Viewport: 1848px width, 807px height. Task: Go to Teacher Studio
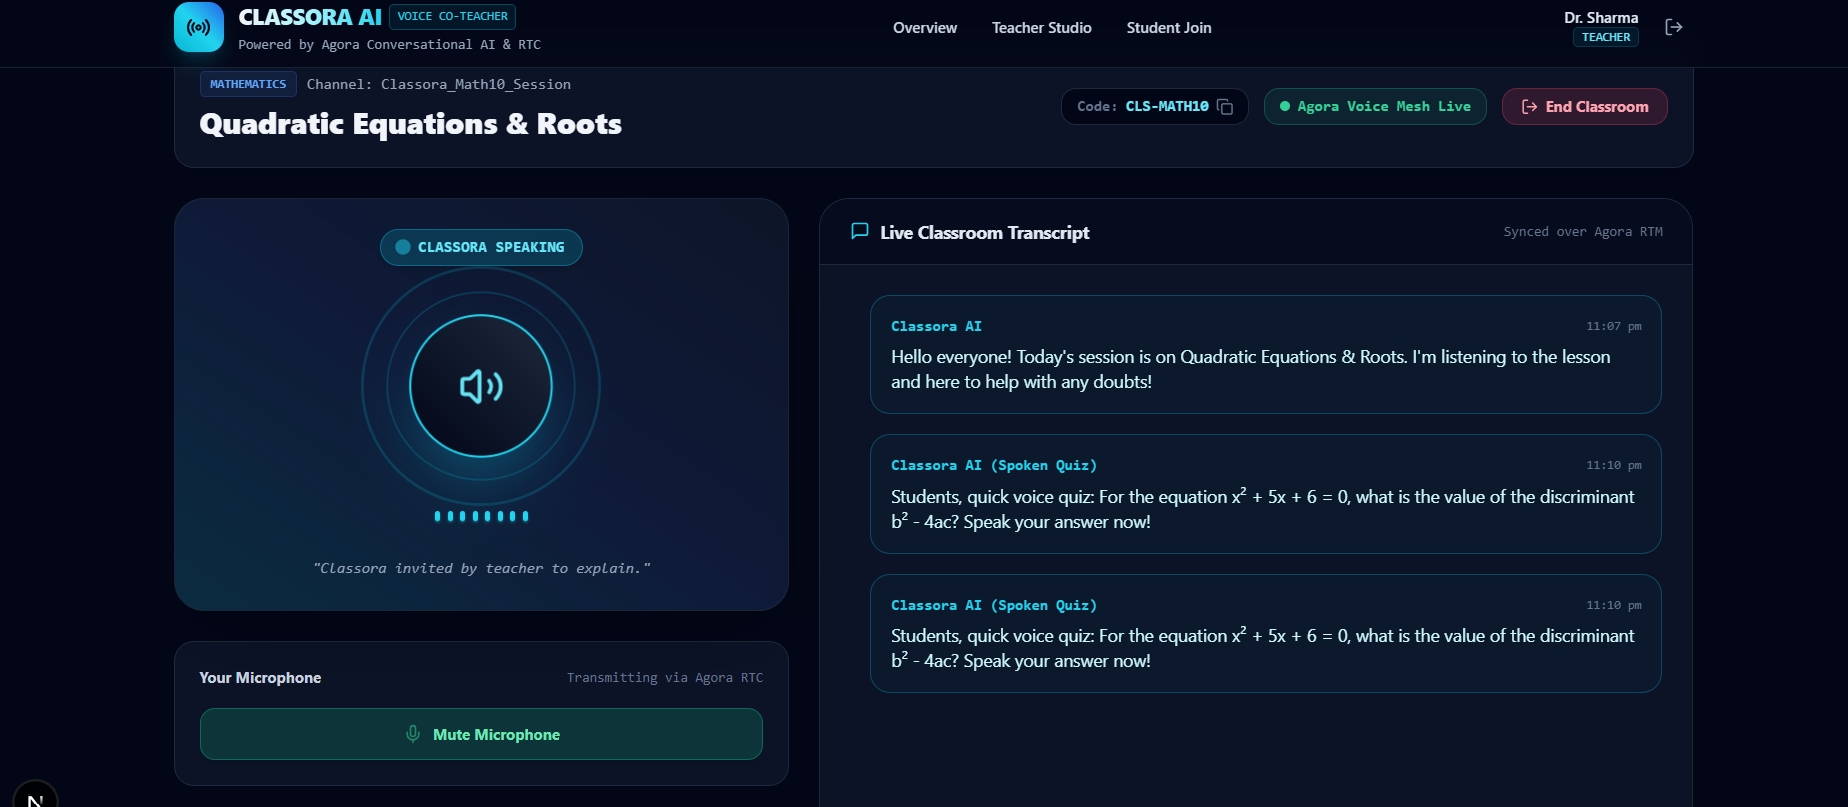point(1042,28)
